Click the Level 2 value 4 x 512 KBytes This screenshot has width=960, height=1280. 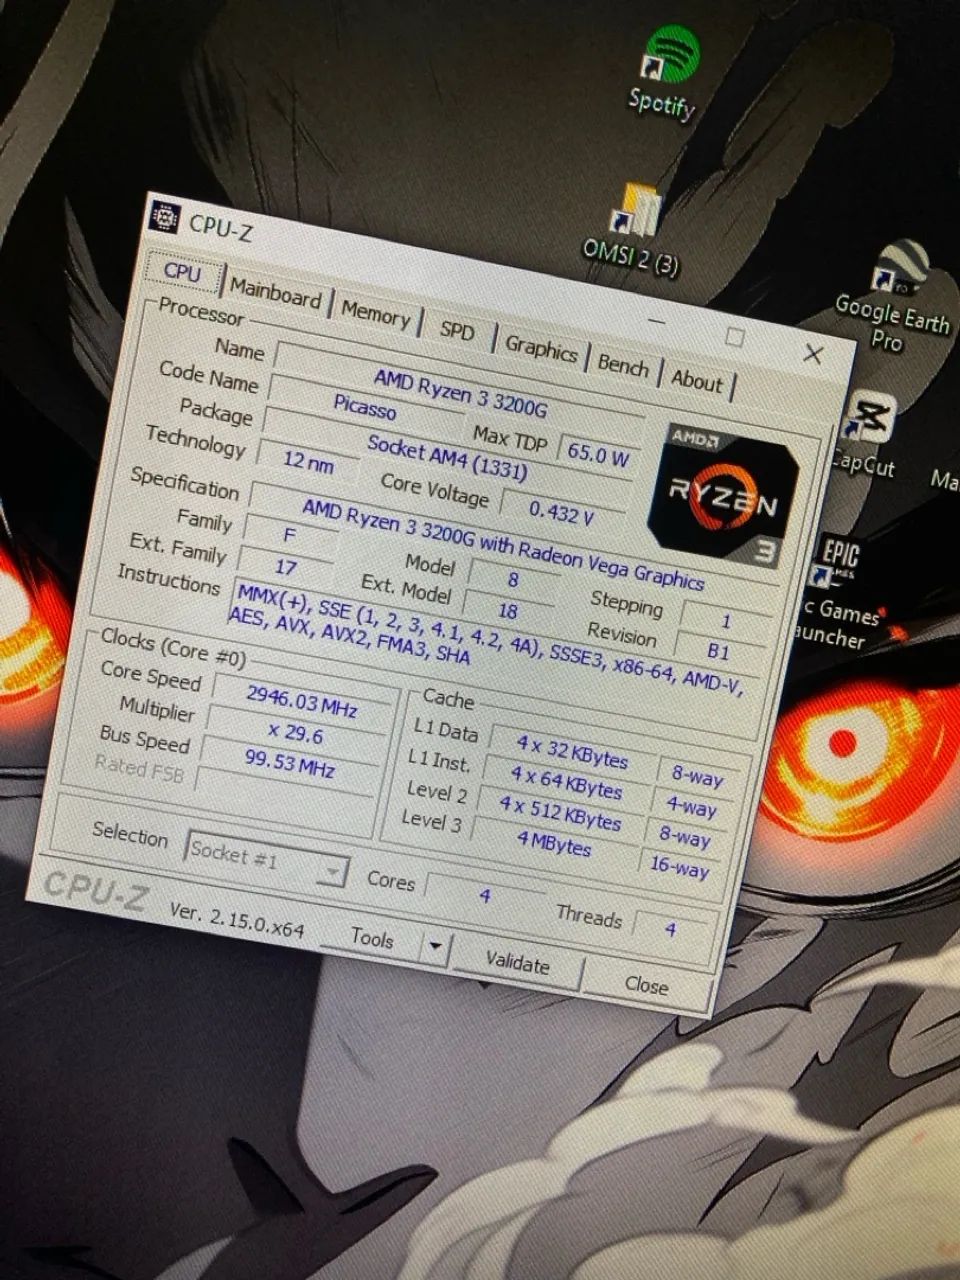point(560,812)
